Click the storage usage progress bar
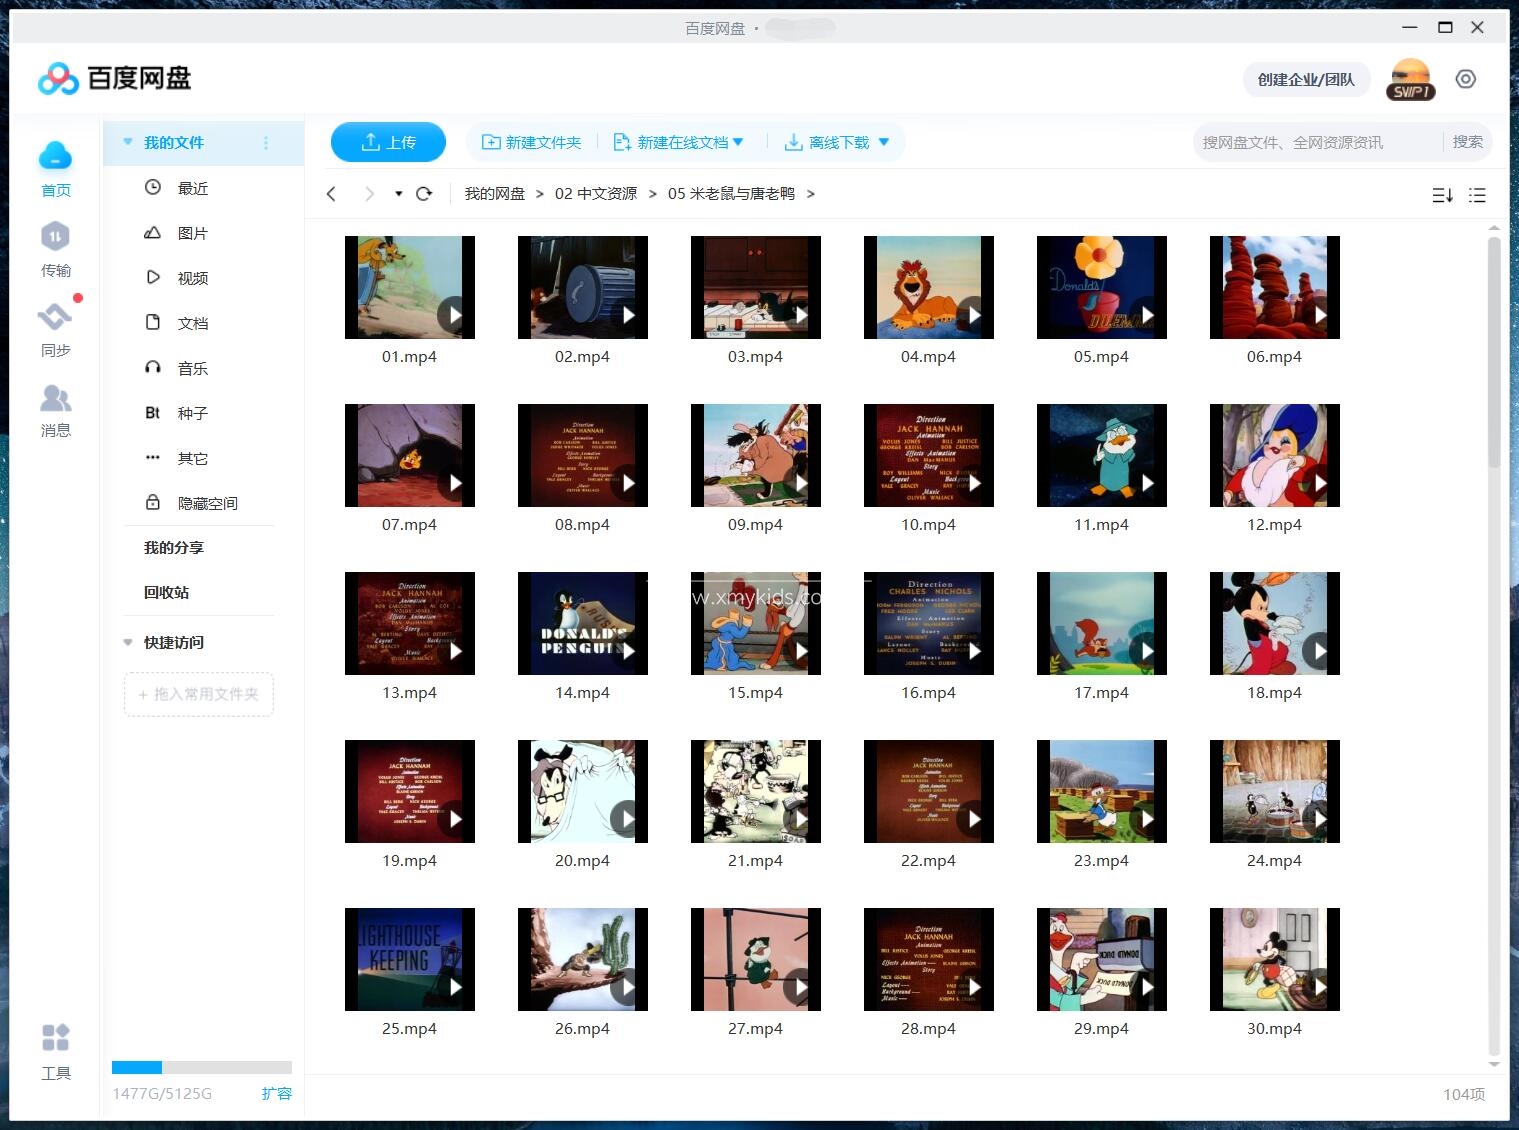Viewport: 1519px width, 1130px height. (201, 1067)
